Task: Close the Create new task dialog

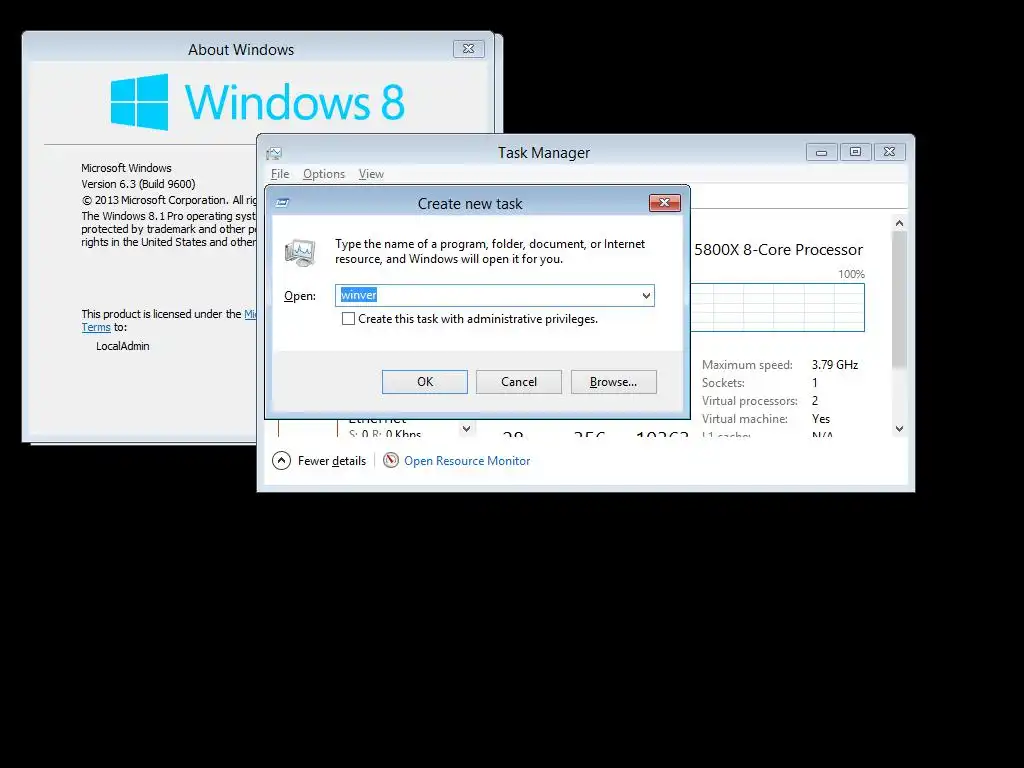Action: click(665, 202)
